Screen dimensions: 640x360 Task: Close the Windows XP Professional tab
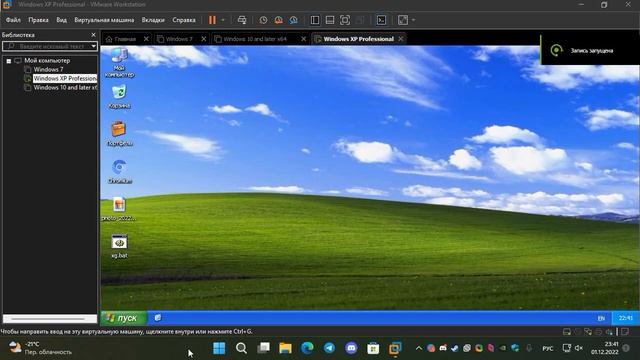(x=401, y=39)
